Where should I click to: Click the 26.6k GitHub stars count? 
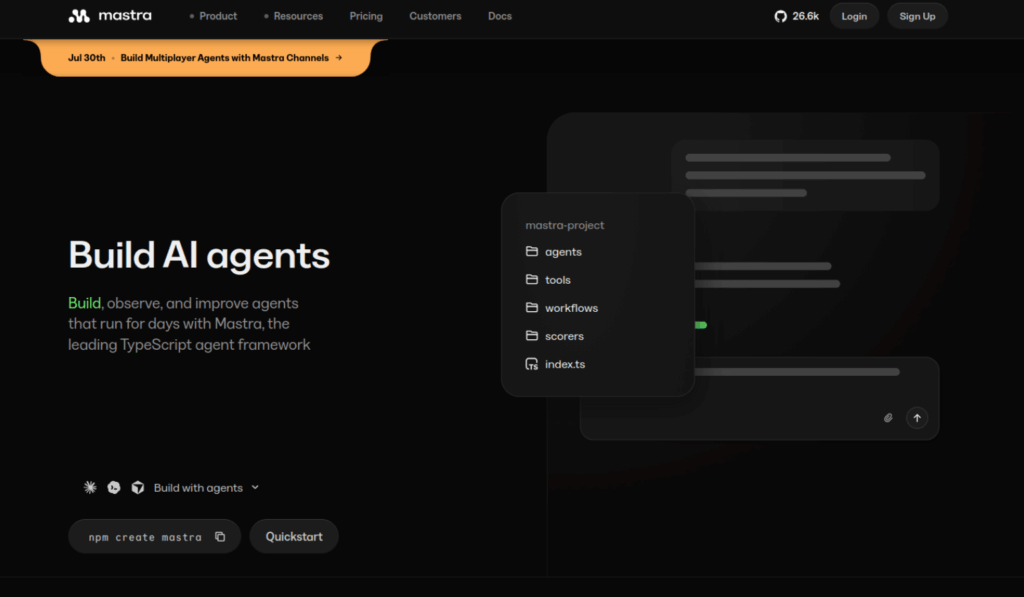pyautogui.click(x=805, y=16)
